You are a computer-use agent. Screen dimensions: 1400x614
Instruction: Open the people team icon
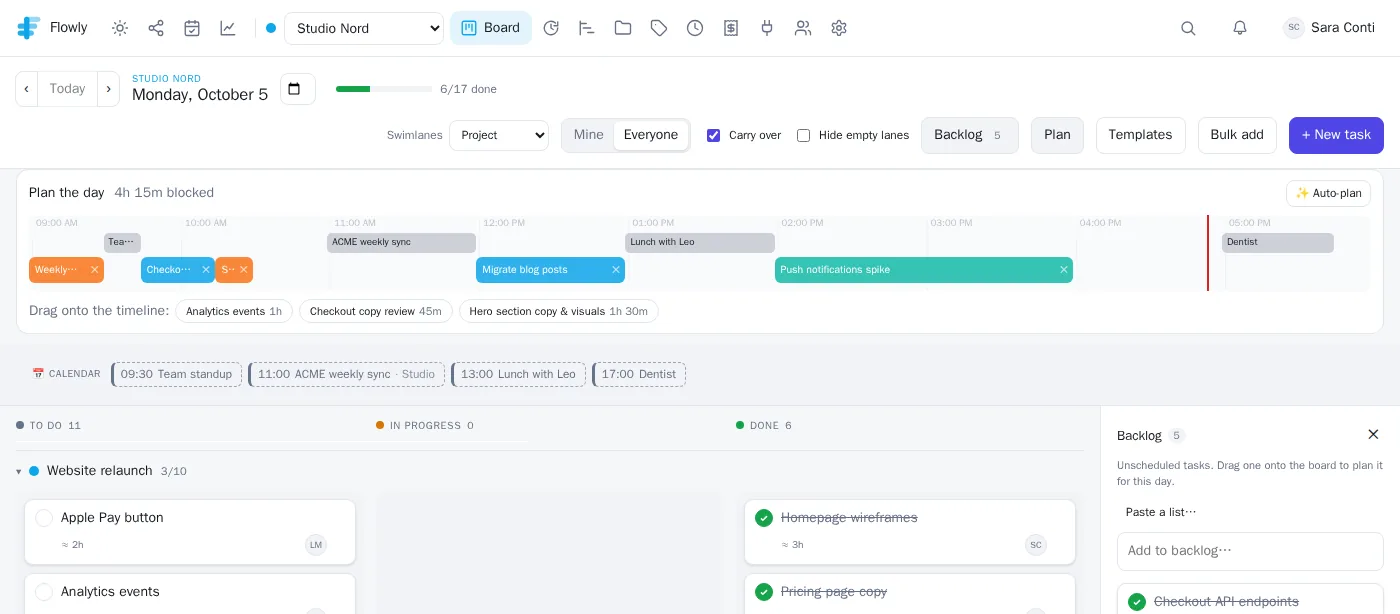click(803, 28)
